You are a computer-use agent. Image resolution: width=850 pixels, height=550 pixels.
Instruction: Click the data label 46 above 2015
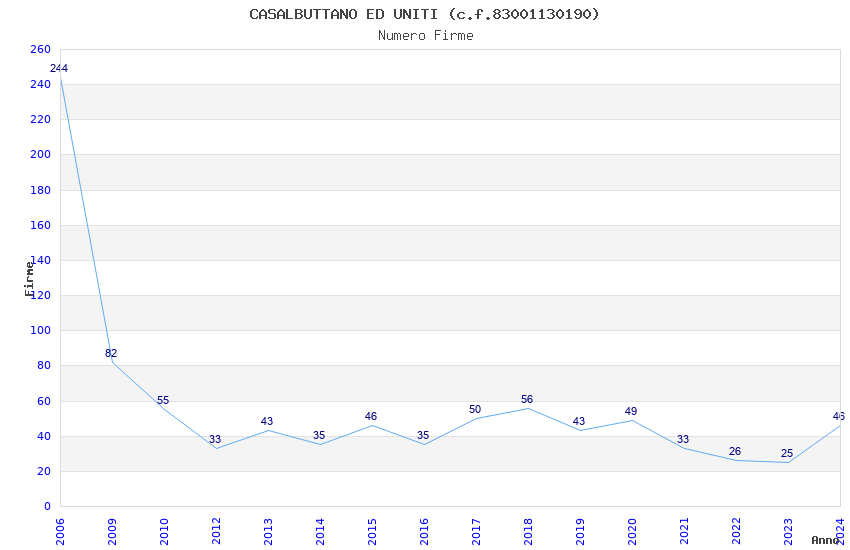coord(371,417)
